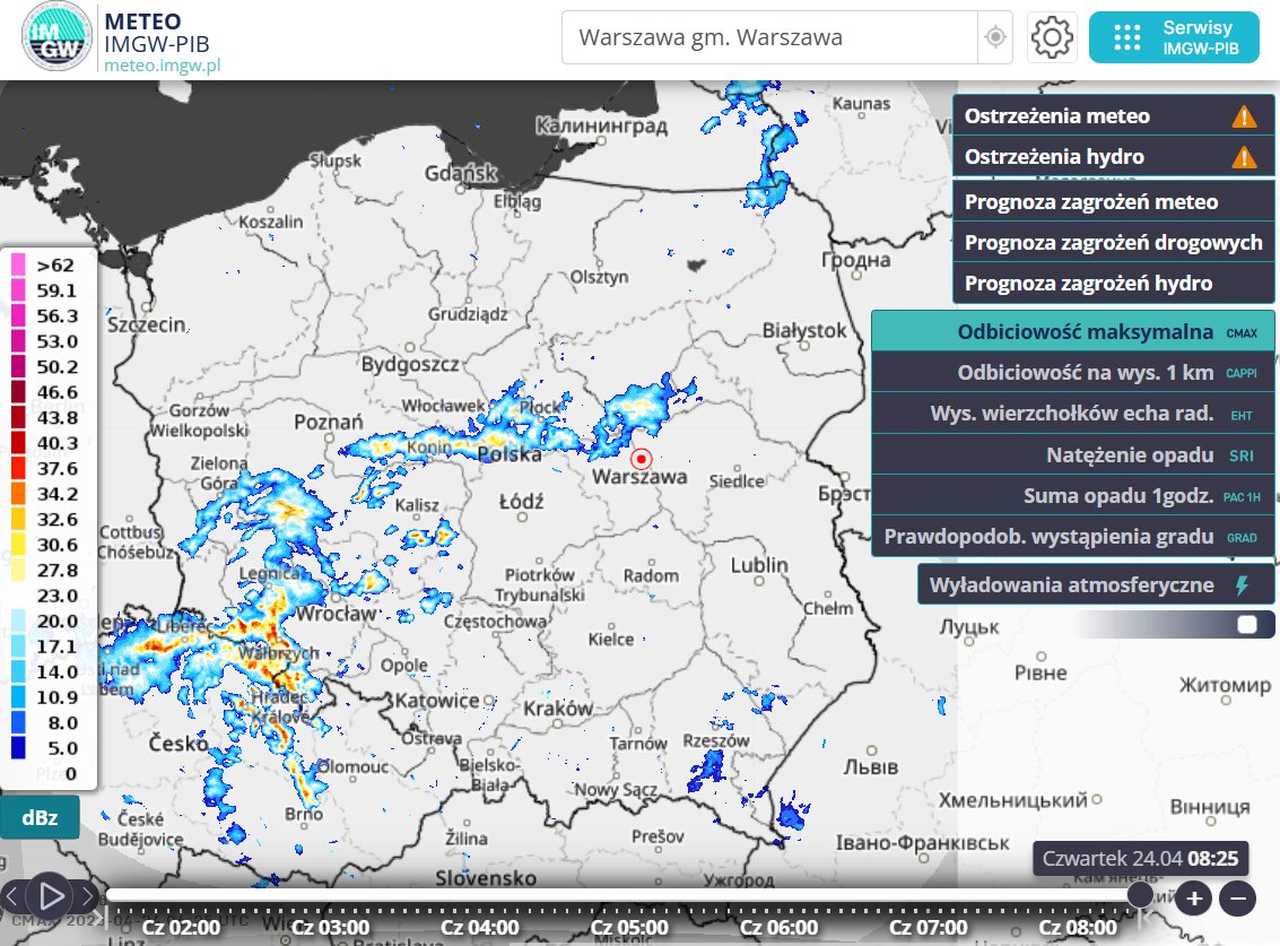Screen dimensions: 1280x946
Task: Select Odbiciowość maksymalna CMAX layer
Action: pos(1074,332)
